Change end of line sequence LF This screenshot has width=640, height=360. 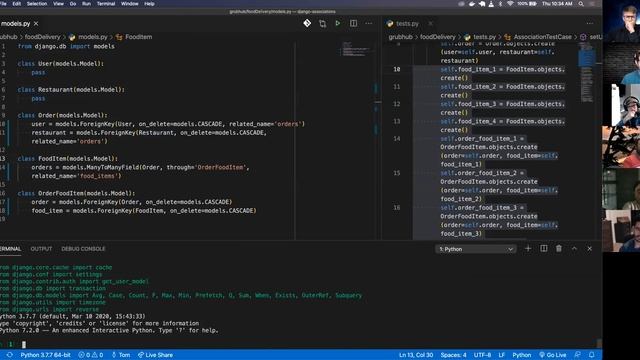(502, 355)
